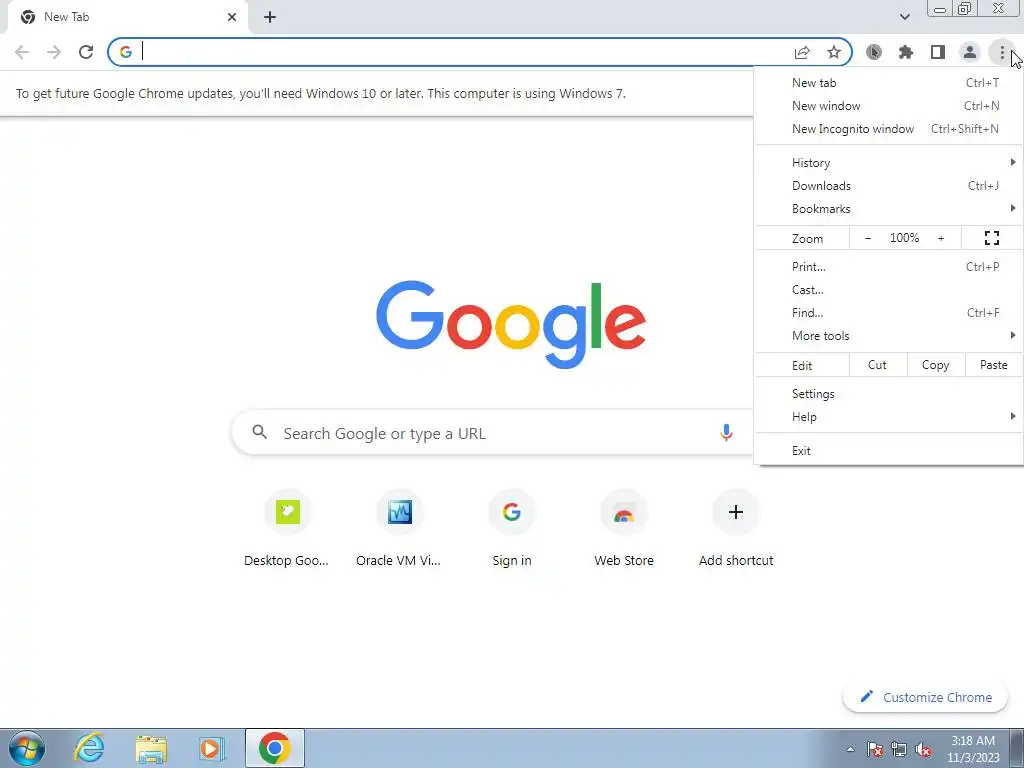Open the Extensions puzzle icon

point(906,52)
